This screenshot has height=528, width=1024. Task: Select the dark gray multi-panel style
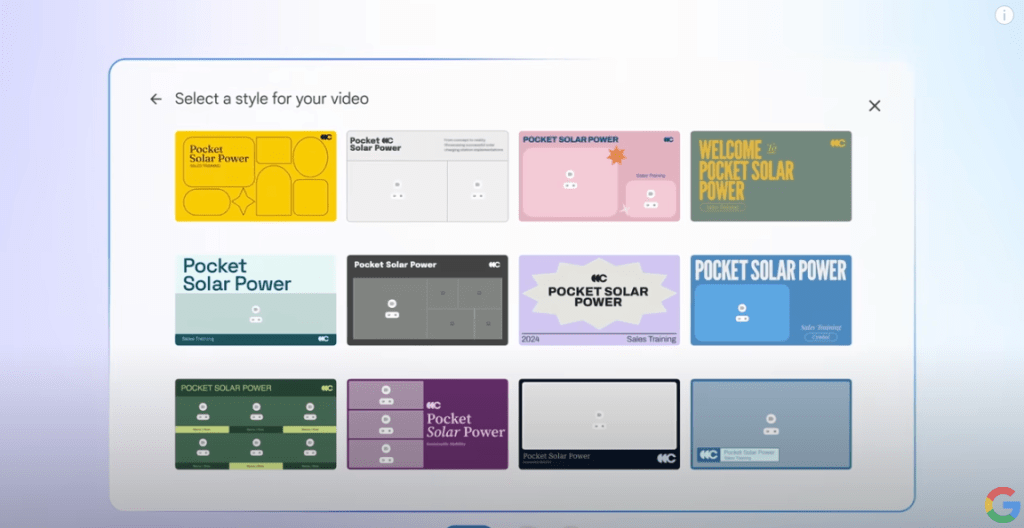[x=427, y=300]
